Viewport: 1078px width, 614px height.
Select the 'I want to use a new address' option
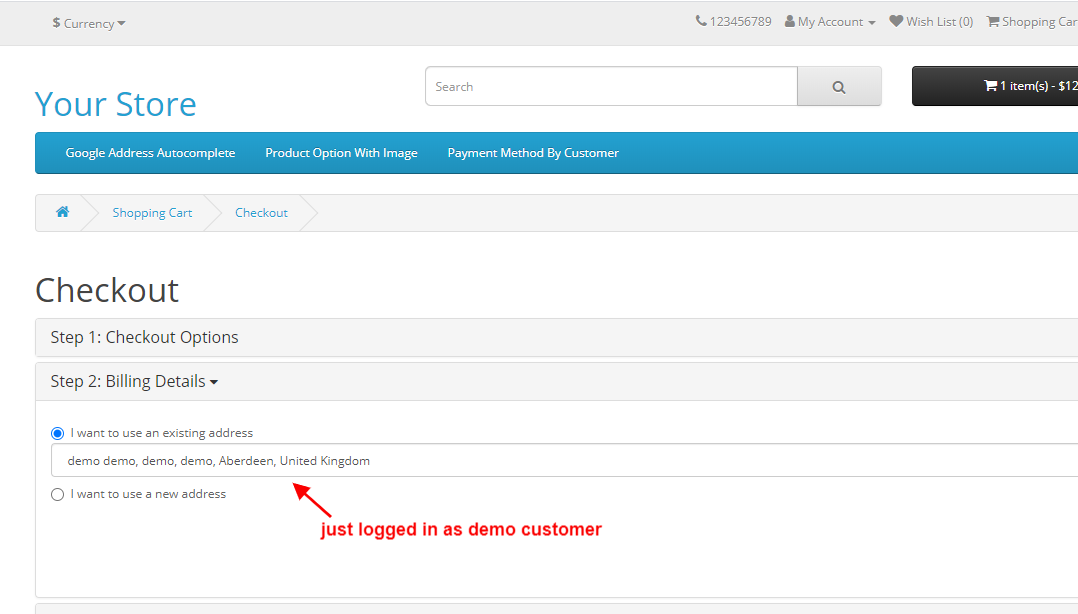(57, 493)
